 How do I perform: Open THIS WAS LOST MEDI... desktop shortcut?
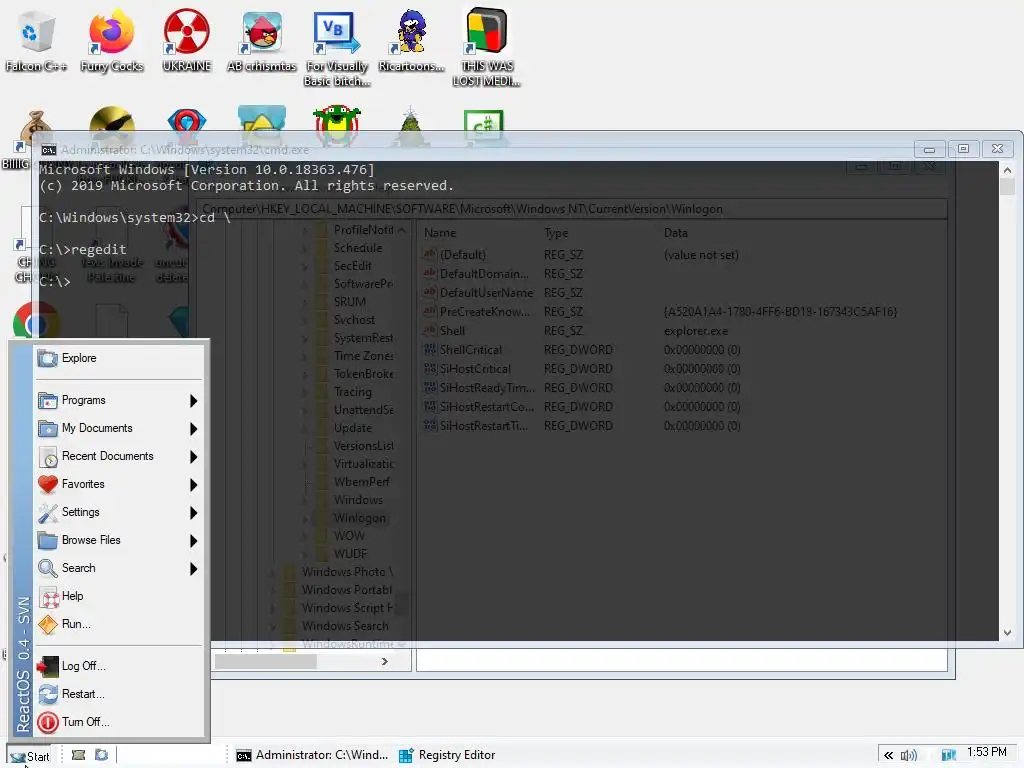(x=487, y=49)
